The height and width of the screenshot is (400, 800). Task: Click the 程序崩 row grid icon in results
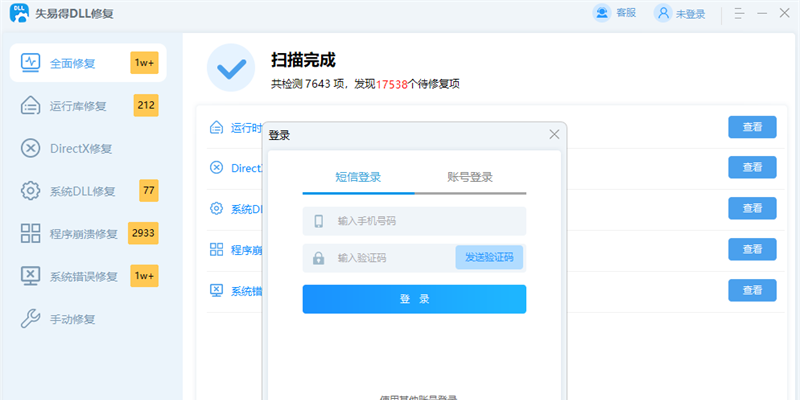tap(217, 249)
